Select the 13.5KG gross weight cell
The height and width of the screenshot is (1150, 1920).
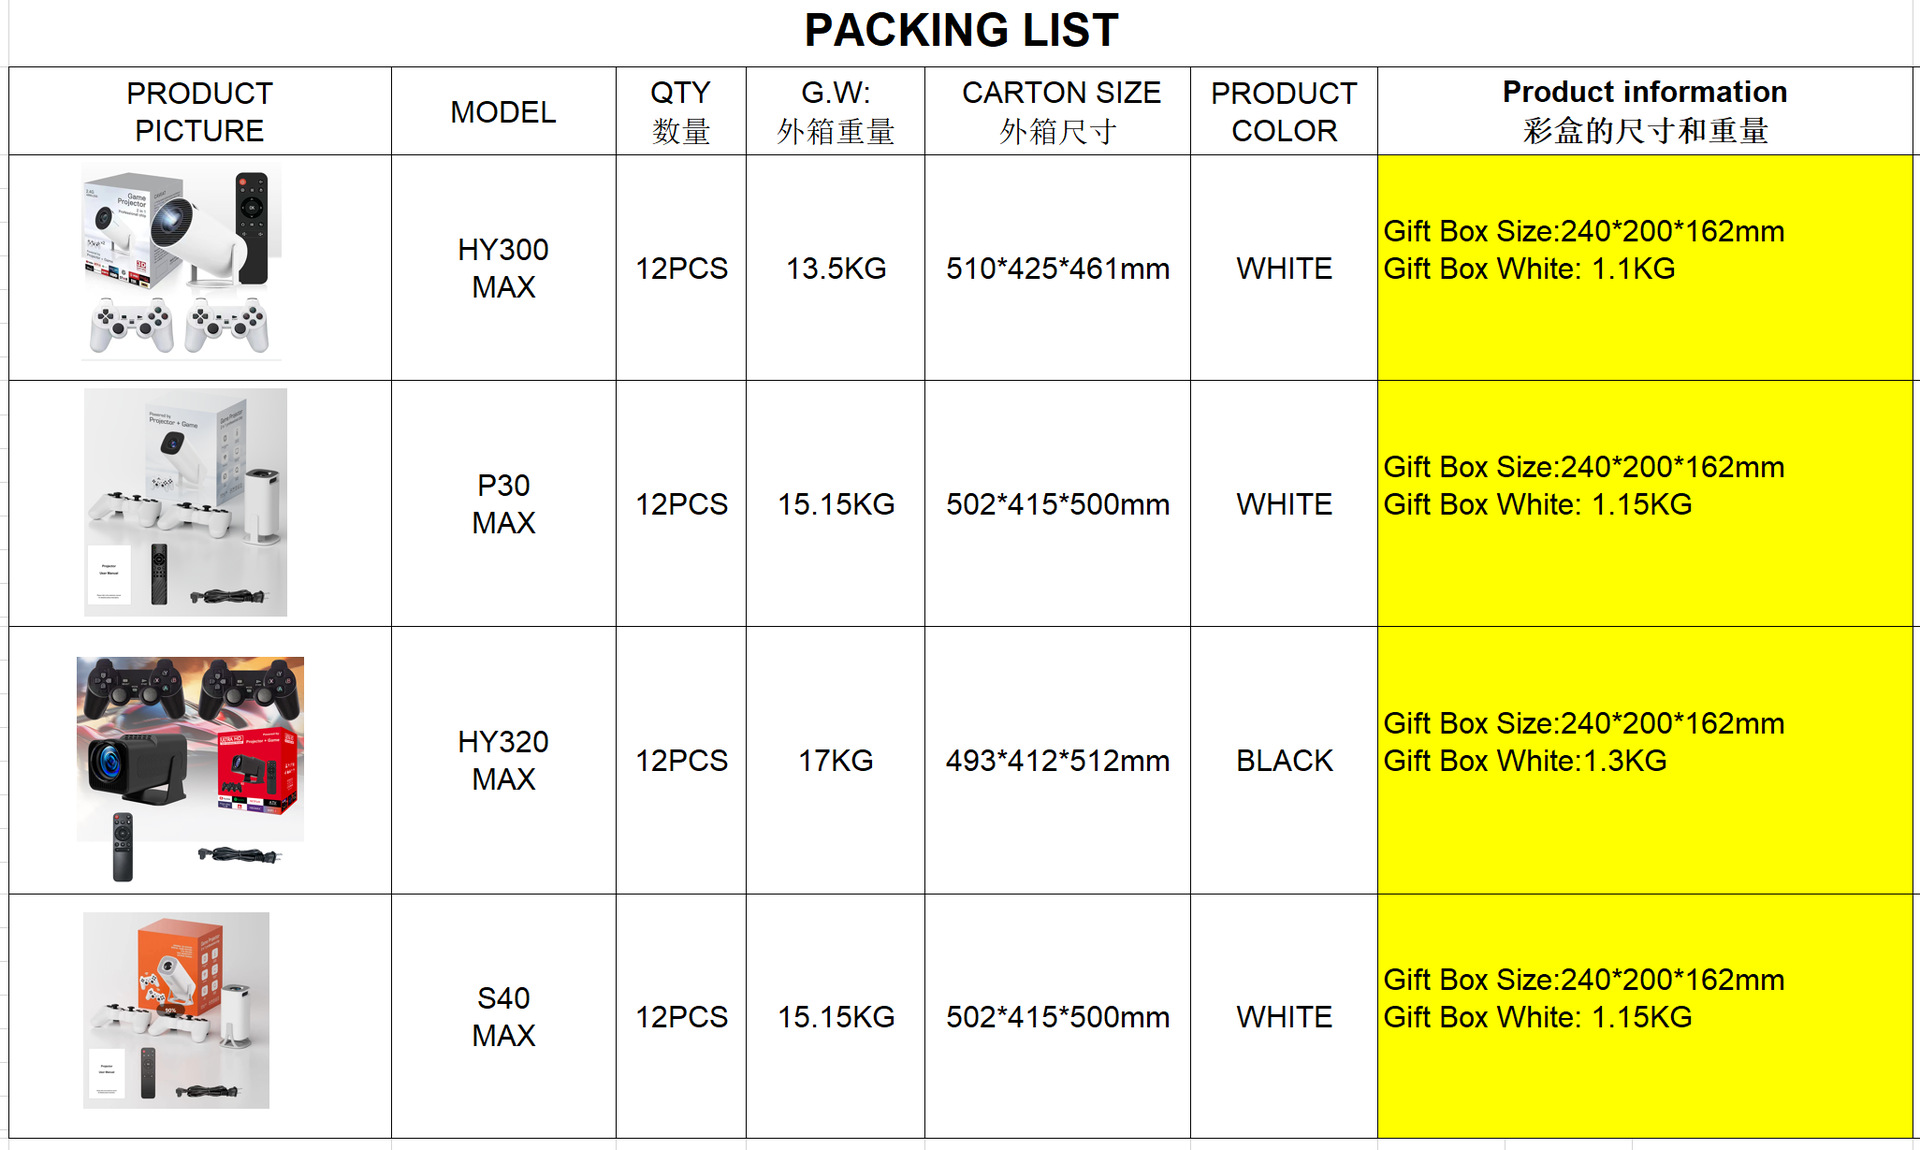(x=835, y=268)
